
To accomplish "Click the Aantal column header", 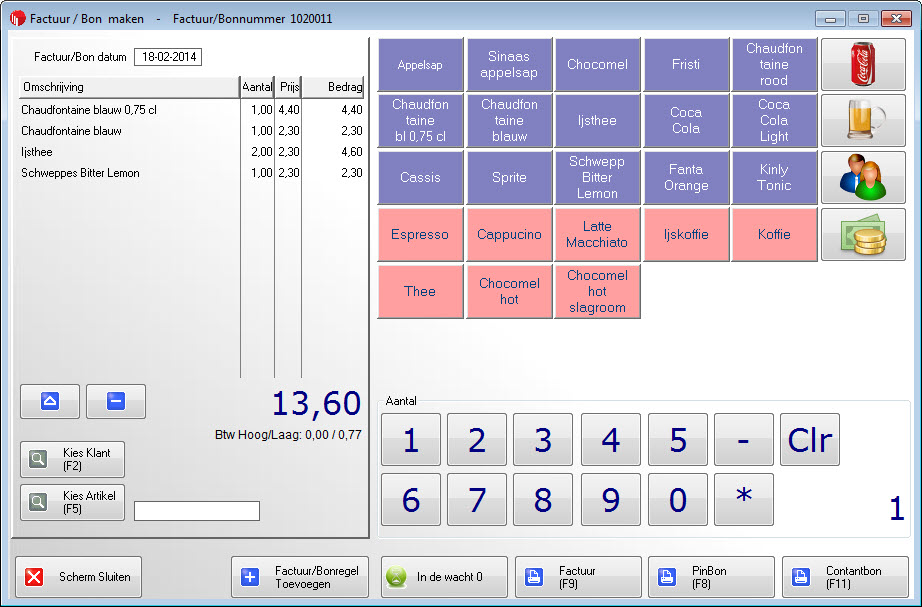I will [257, 87].
